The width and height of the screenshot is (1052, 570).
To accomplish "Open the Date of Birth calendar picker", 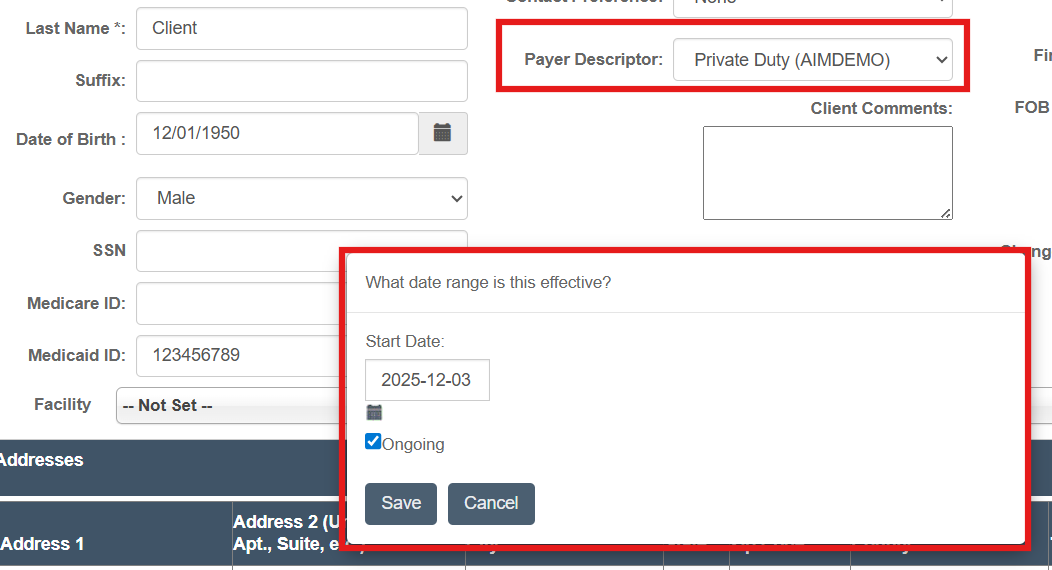I will [x=442, y=133].
